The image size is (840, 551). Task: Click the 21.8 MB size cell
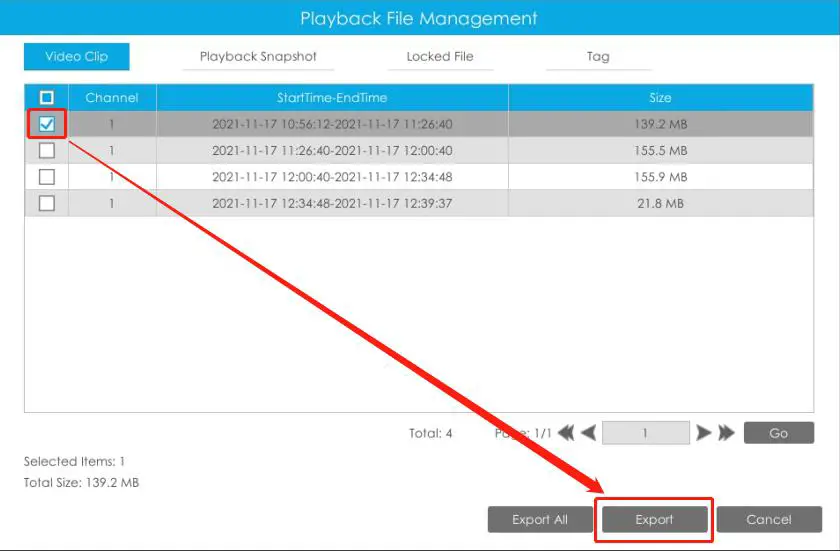tap(661, 203)
